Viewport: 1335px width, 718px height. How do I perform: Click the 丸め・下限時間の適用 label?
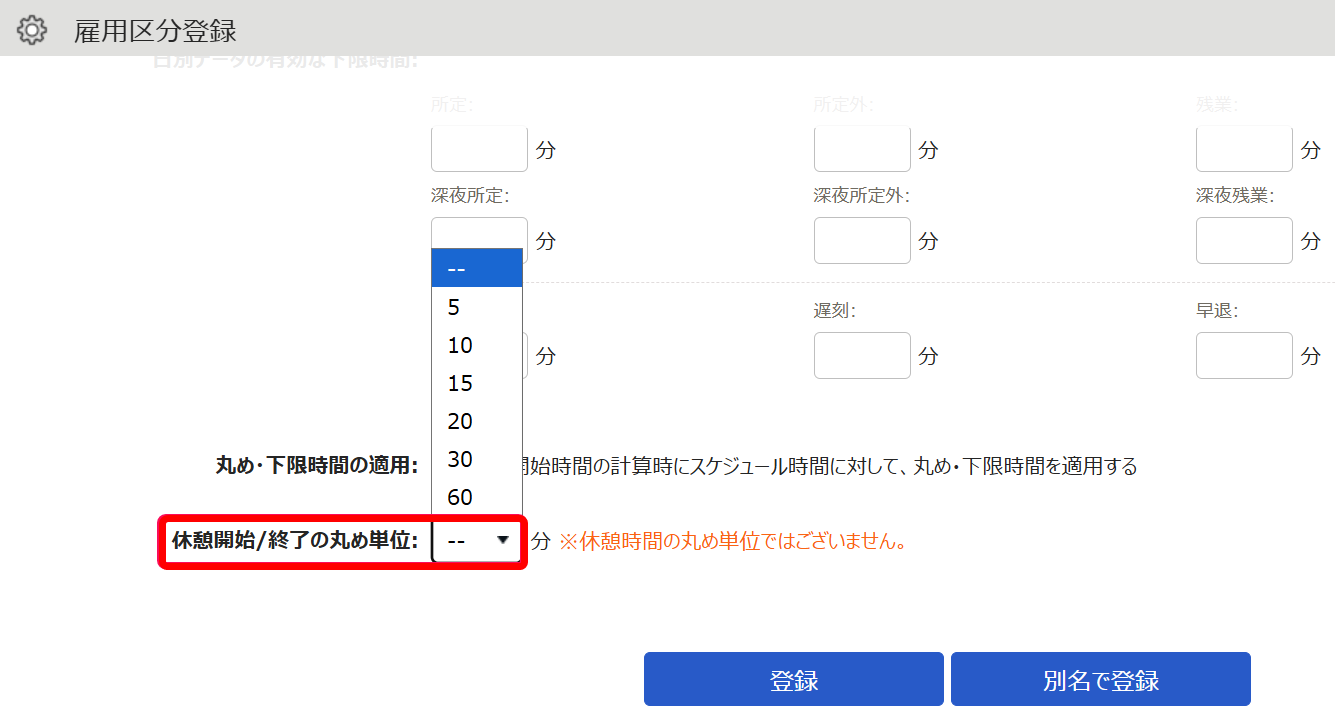click(x=317, y=465)
